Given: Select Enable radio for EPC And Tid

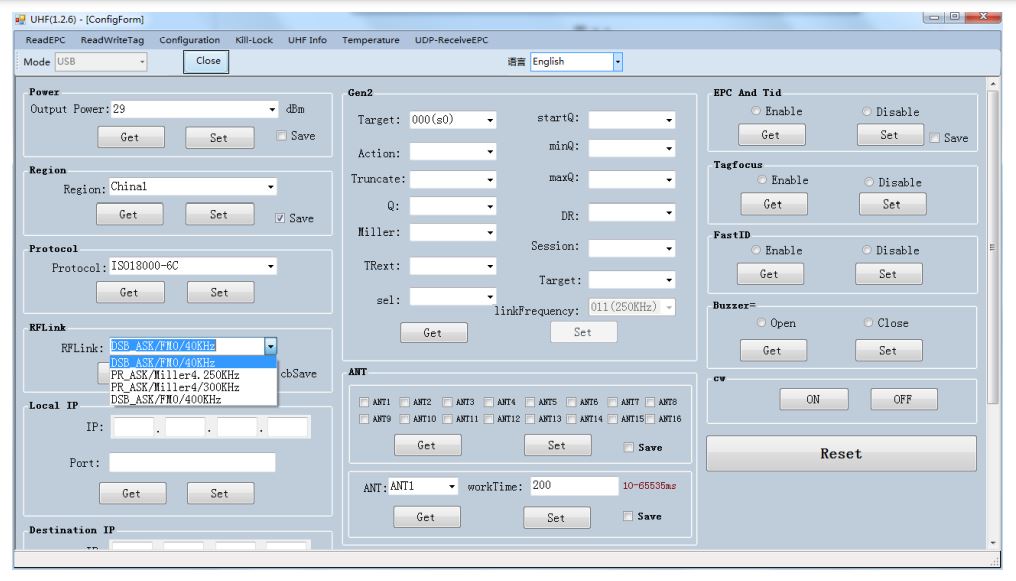Looking at the screenshot, I should click(x=757, y=111).
